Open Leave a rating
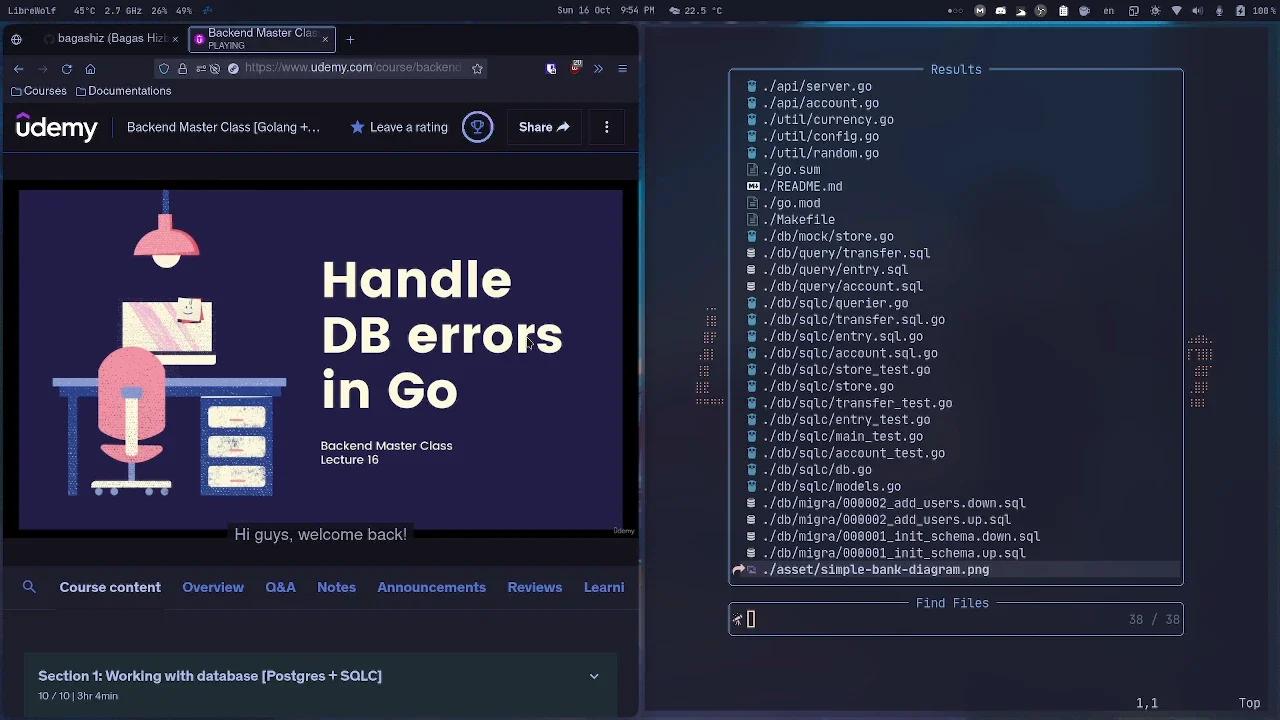This screenshot has width=1280, height=720. (398, 127)
